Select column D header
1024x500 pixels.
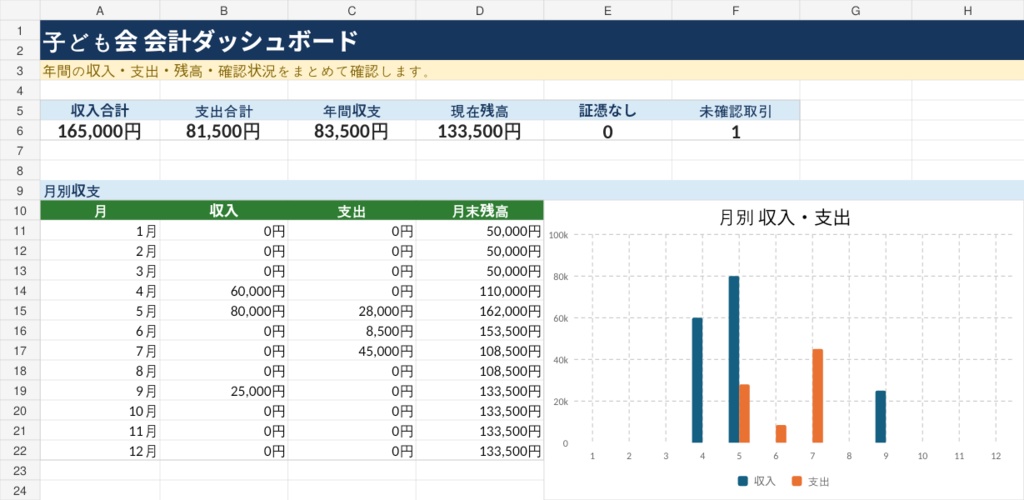coord(480,10)
